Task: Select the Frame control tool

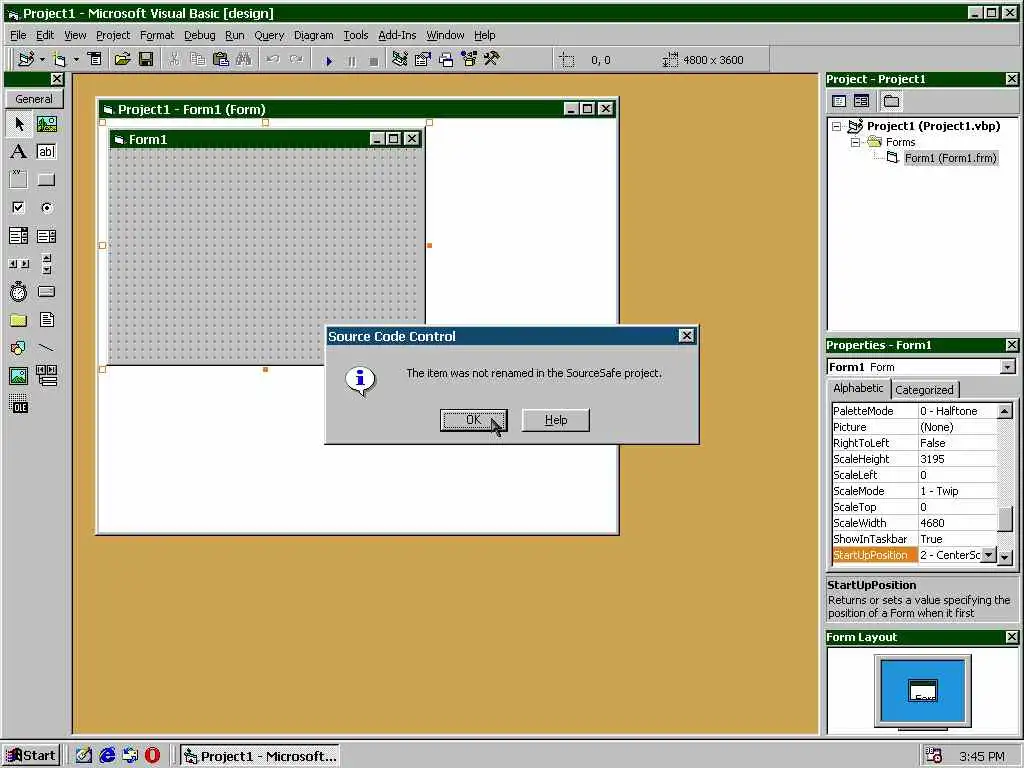Action: coord(19,180)
